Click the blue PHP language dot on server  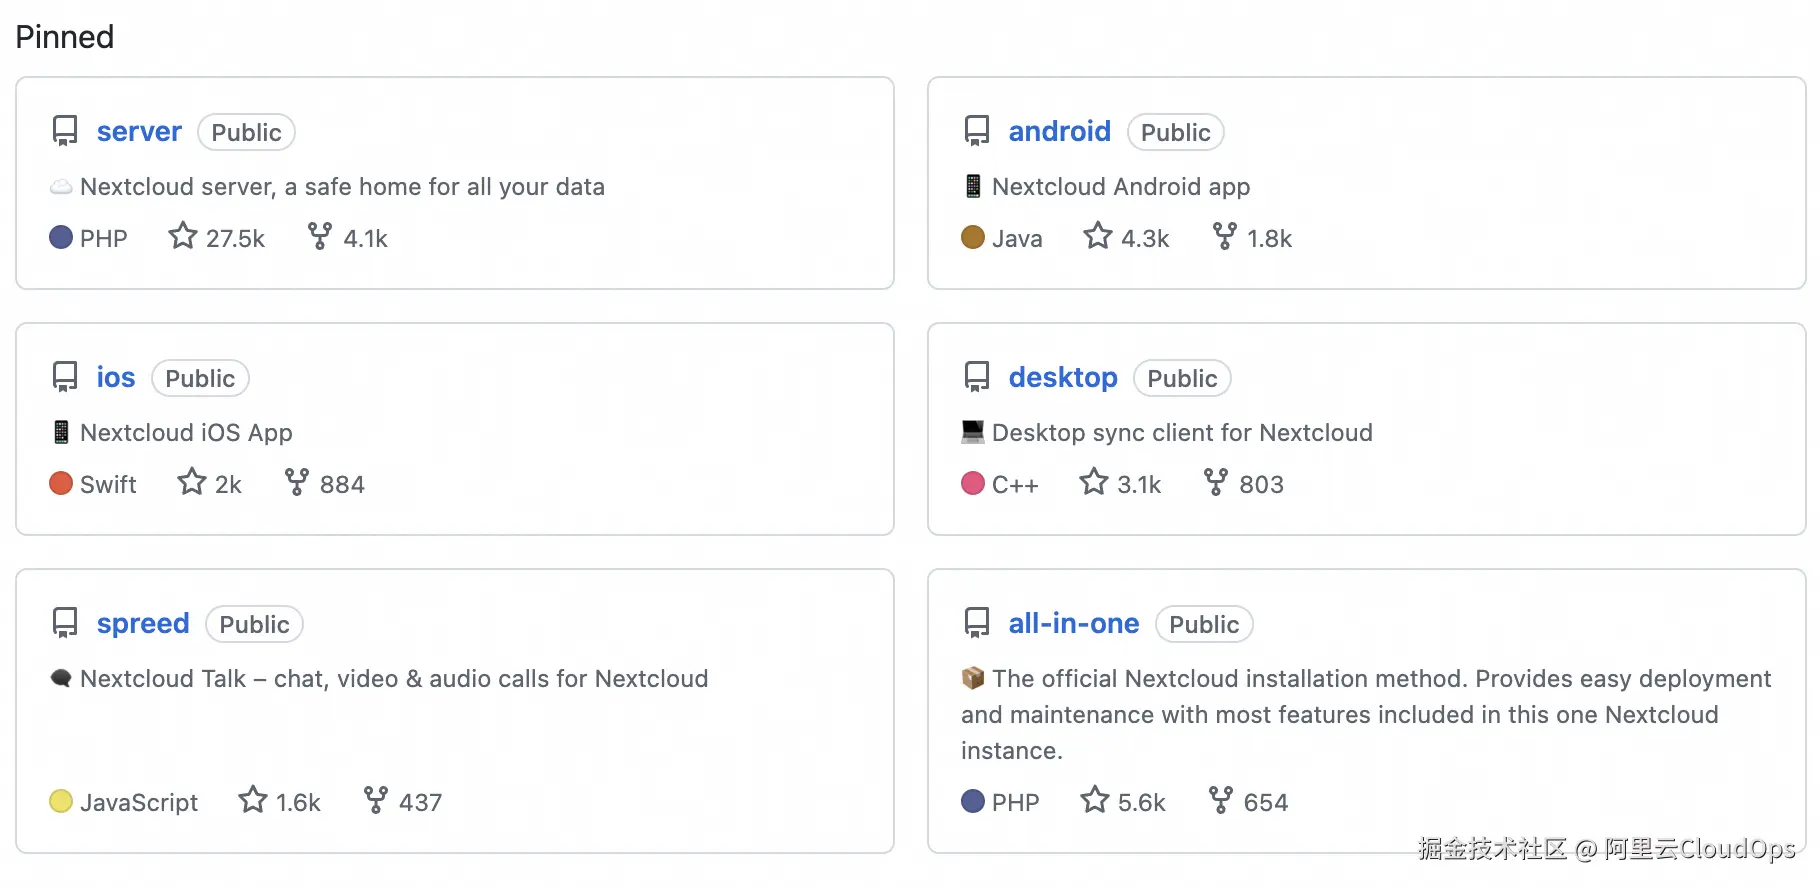pyautogui.click(x=61, y=238)
